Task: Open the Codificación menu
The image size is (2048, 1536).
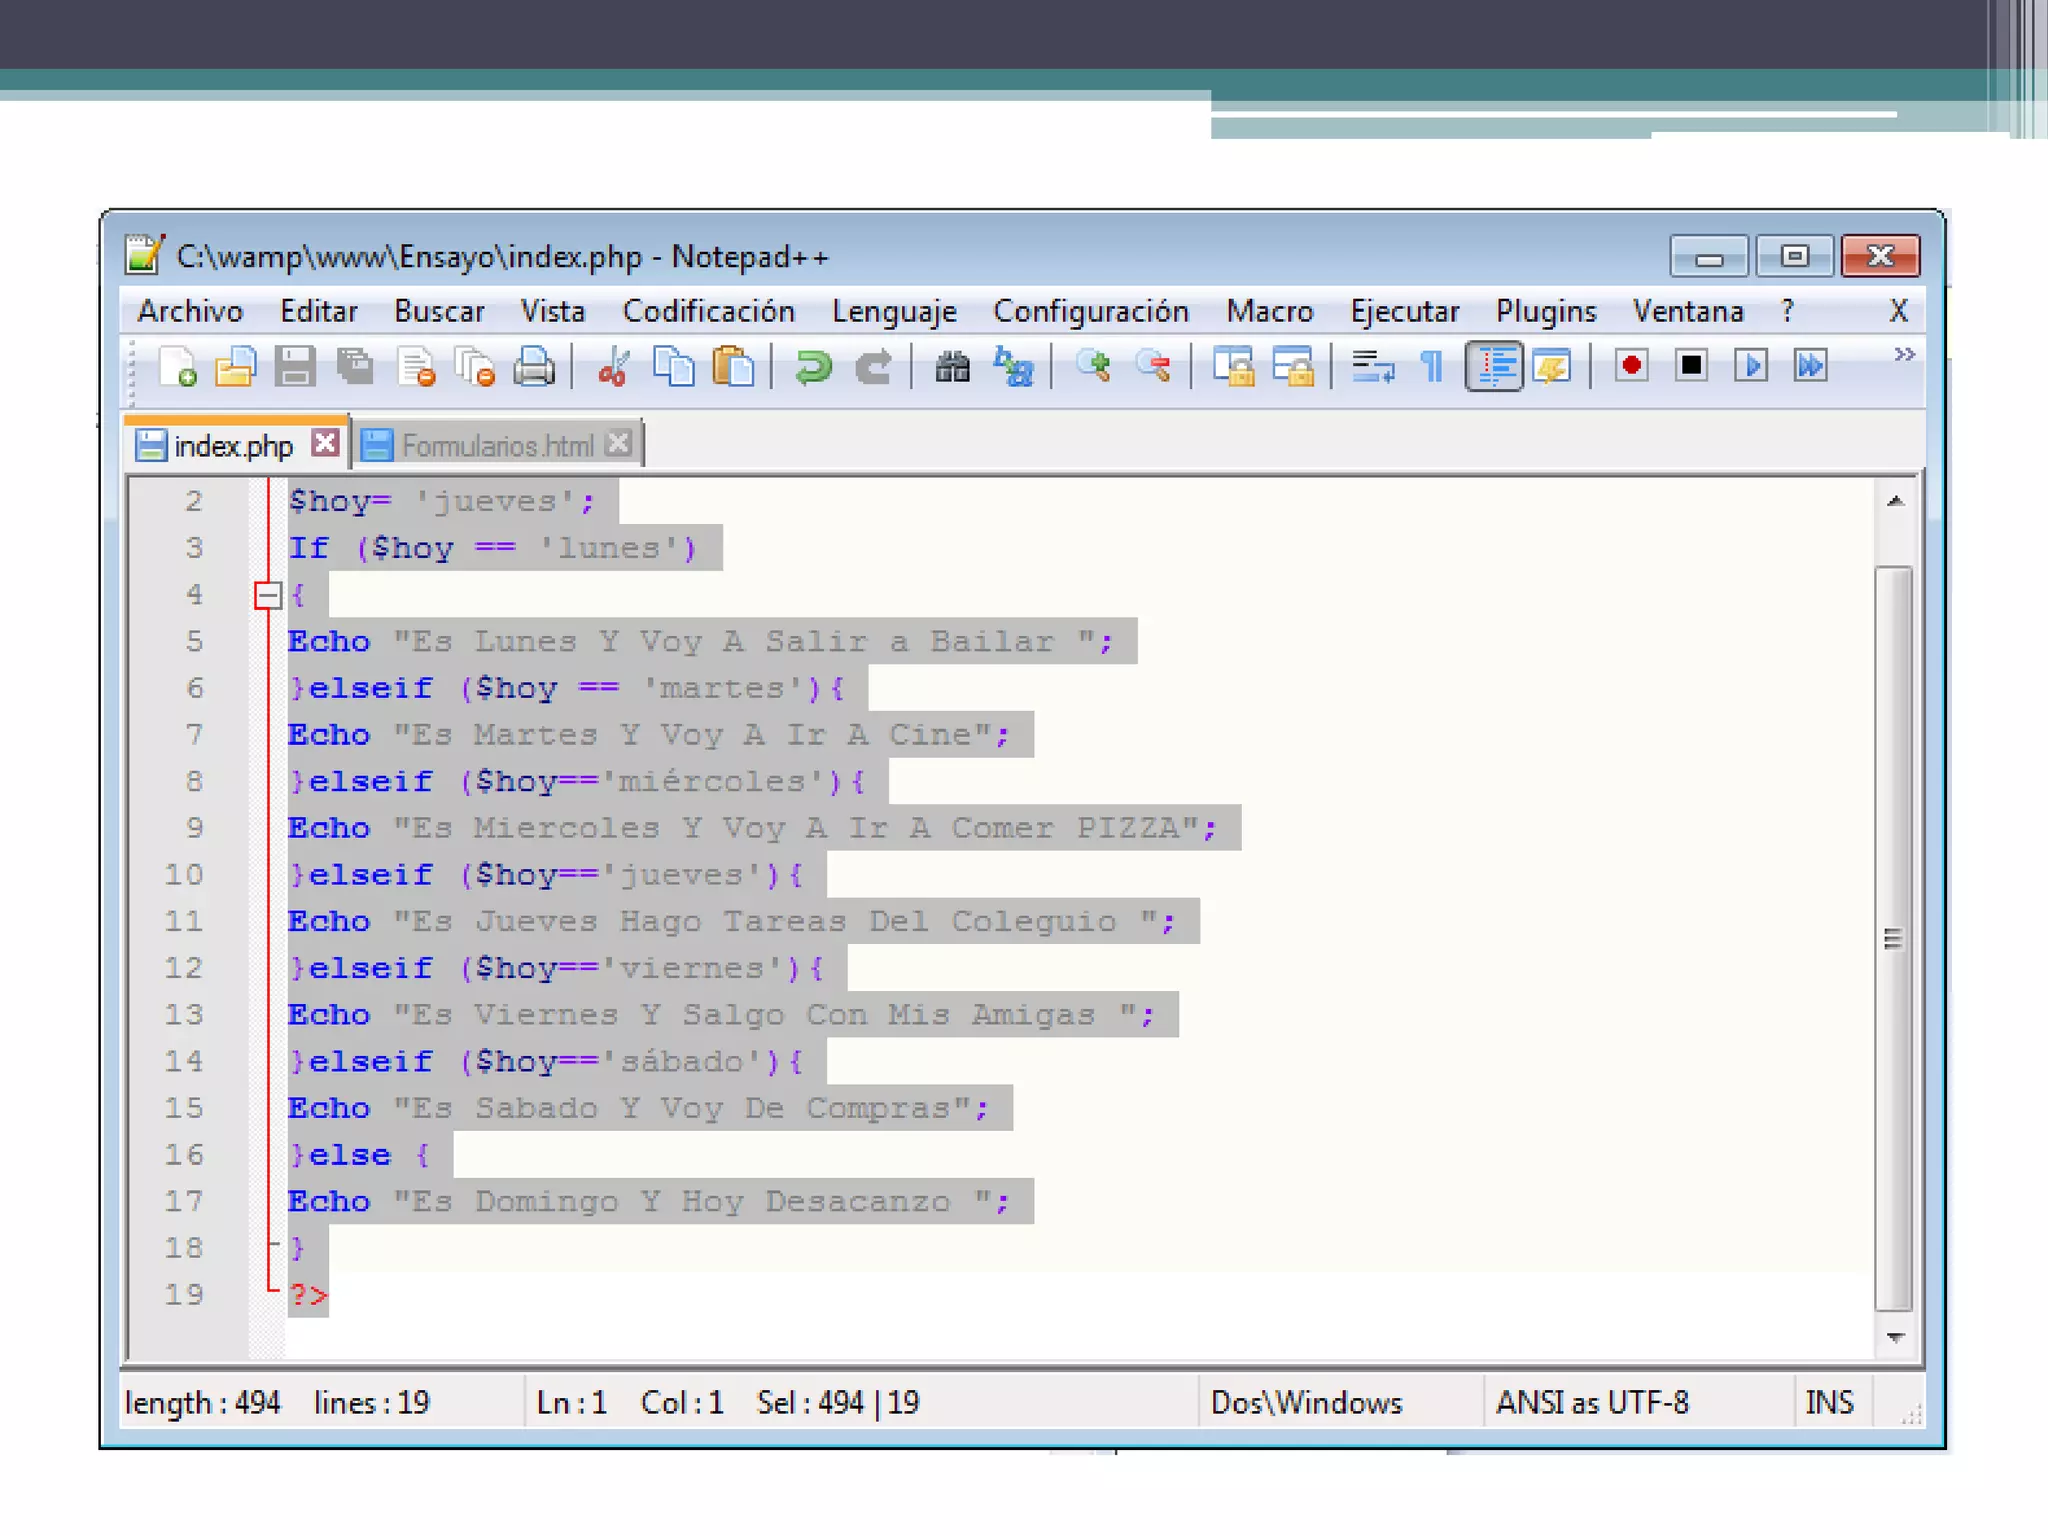Action: point(709,312)
